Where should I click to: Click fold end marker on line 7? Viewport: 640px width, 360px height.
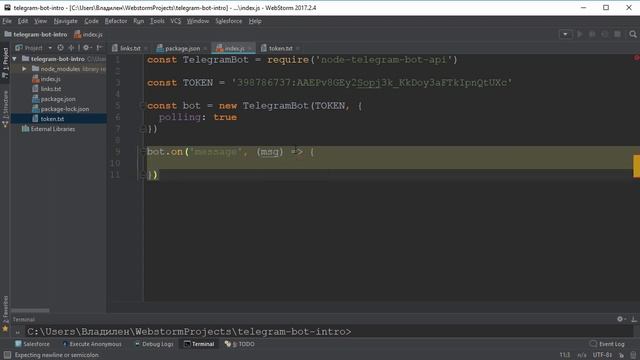click(x=142, y=129)
